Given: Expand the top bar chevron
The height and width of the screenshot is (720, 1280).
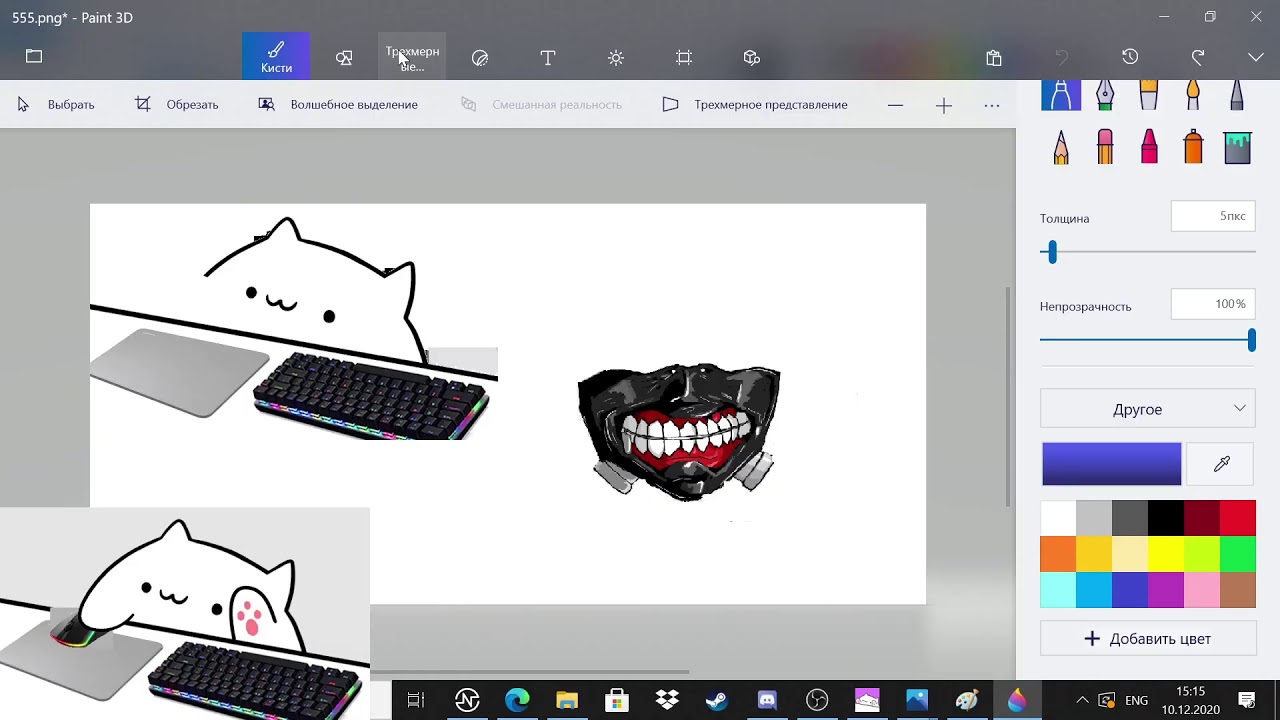Looking at the screenshot, I should [x=1256, y=57].
